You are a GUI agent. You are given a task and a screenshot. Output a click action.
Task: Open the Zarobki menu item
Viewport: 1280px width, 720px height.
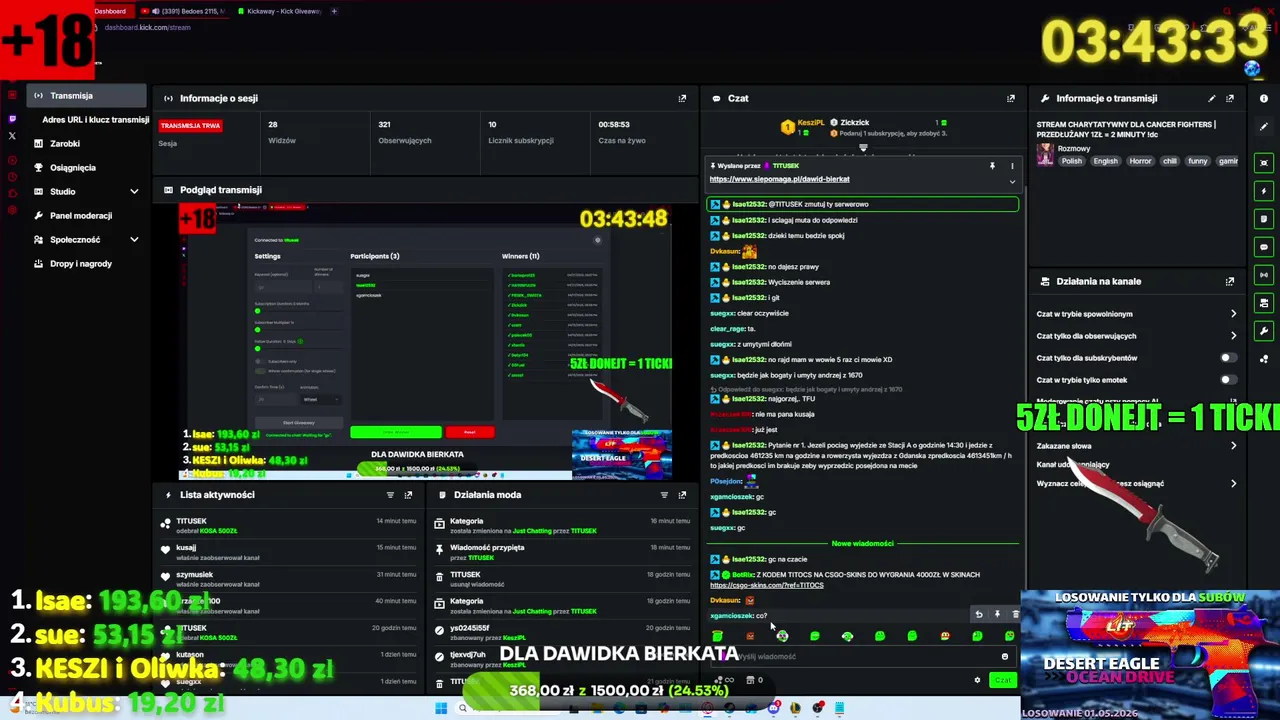tap(87, 144)
